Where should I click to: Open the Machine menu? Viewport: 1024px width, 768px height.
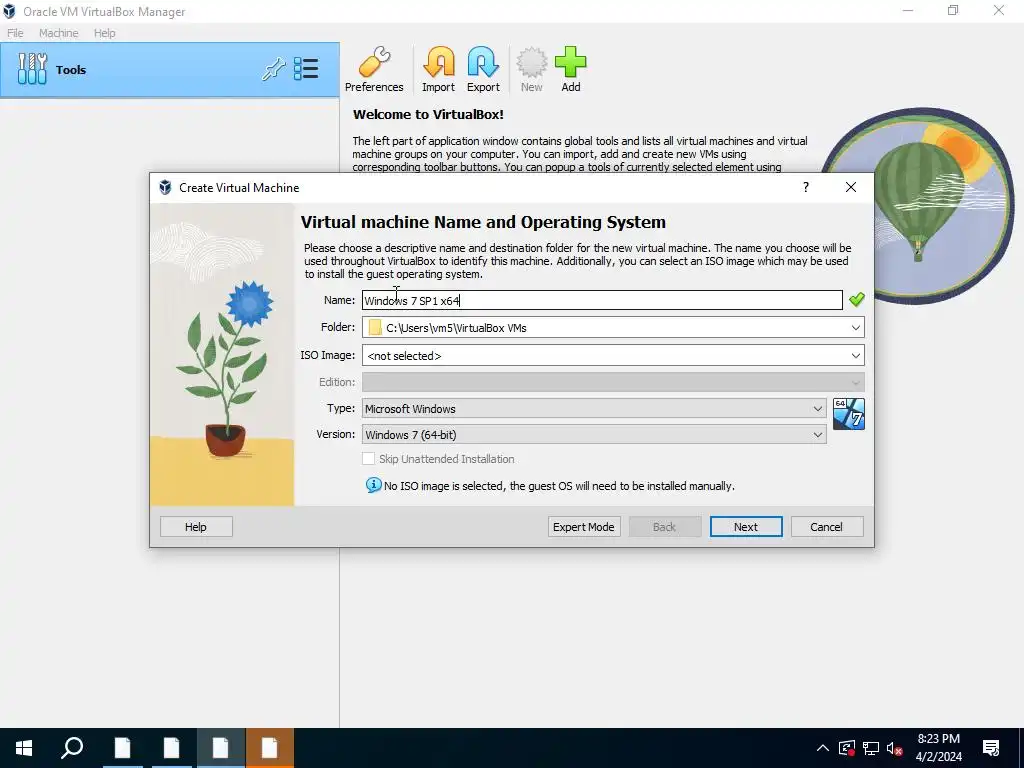[x=59, y=33]
